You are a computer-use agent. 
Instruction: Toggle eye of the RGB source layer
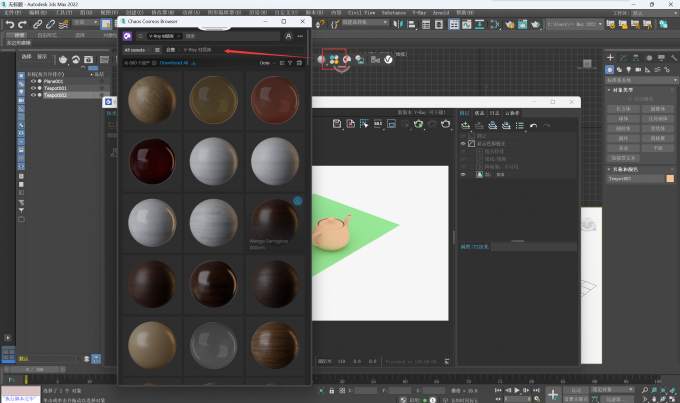coord(463,174)
